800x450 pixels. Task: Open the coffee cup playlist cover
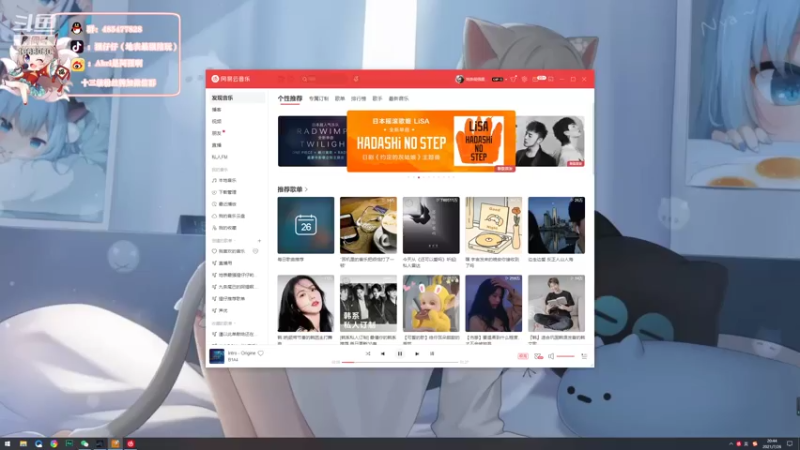pyautogui.click(x=368, y=225)
